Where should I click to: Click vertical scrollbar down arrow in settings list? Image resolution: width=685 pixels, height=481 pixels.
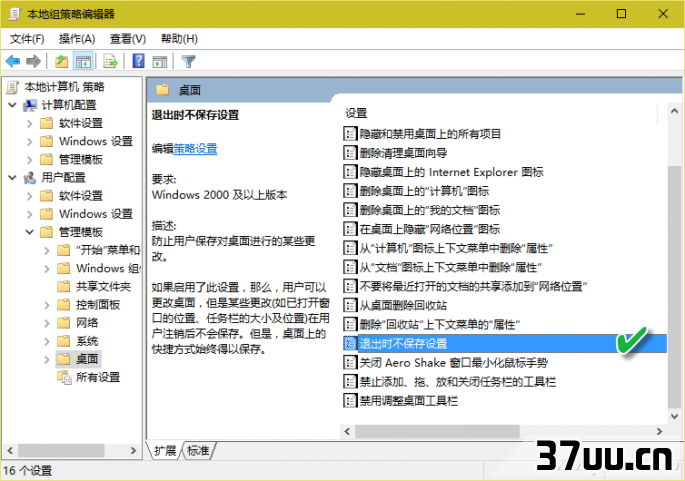674,416
